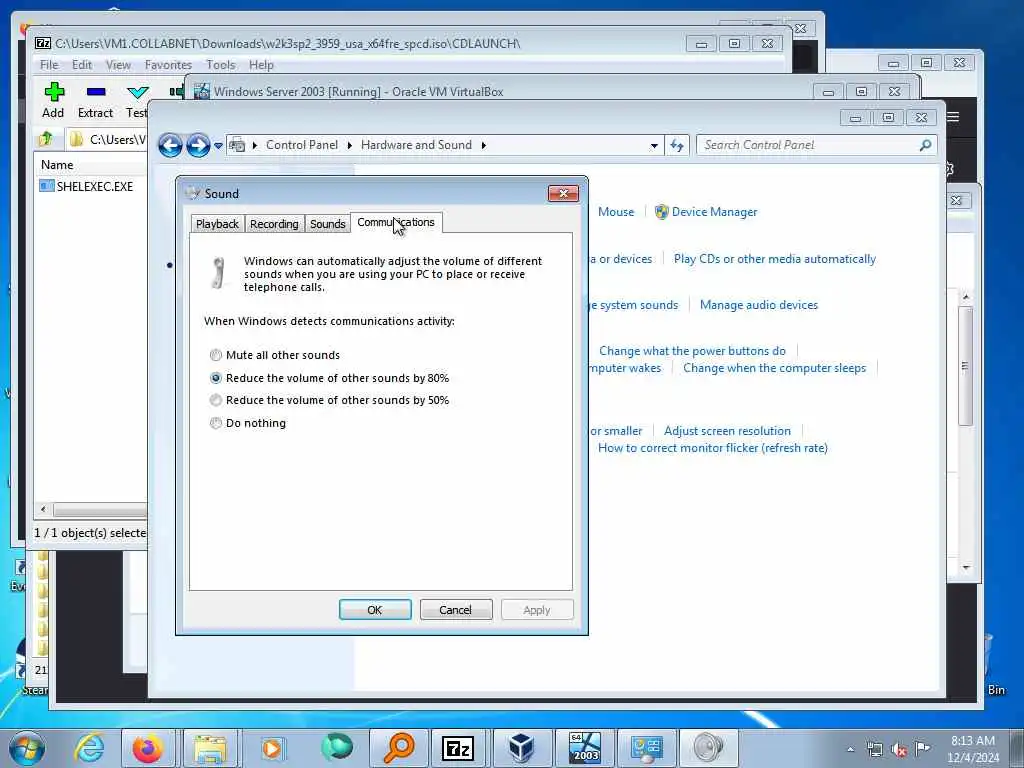
Task: Click the orange magnifier taskbar icon
Action: (x=398, y=748)
